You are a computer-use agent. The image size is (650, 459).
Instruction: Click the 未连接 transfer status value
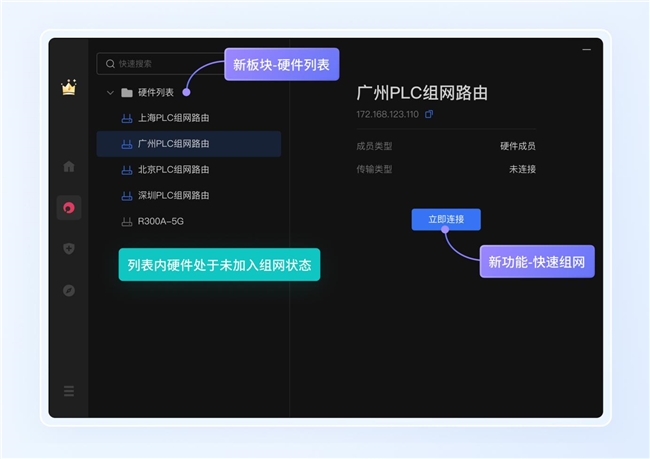(522, 169)
